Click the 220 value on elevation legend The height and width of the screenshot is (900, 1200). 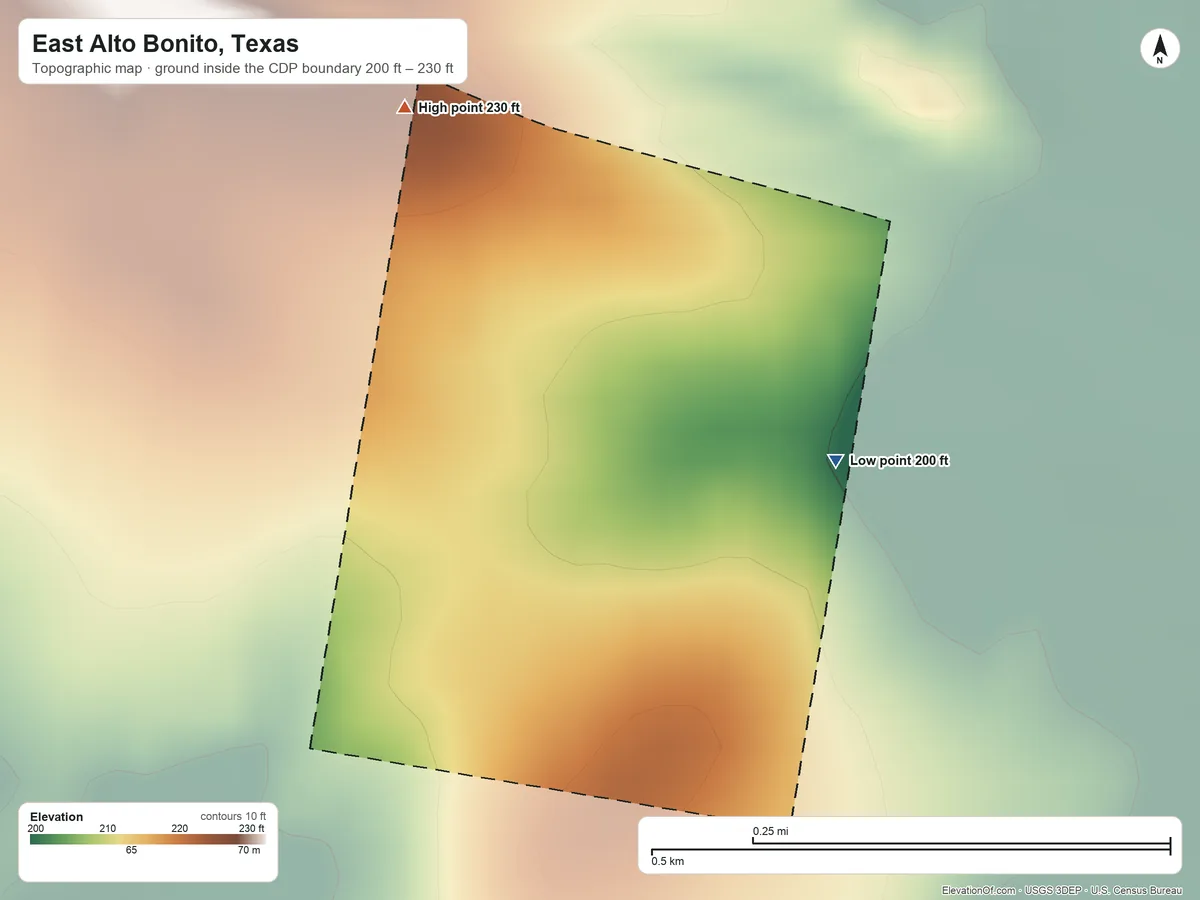(180, 828)
